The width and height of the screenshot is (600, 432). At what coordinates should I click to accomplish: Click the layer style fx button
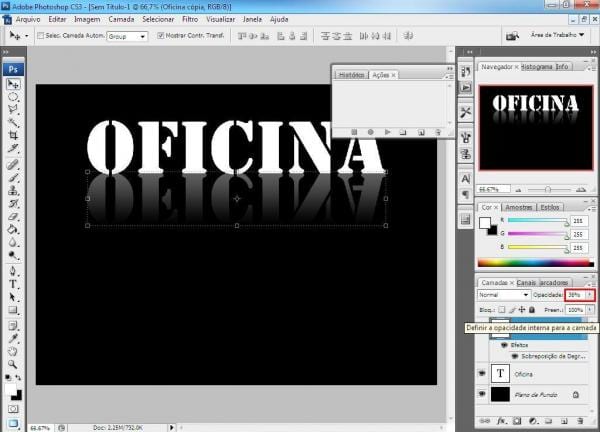coord(501,421)
